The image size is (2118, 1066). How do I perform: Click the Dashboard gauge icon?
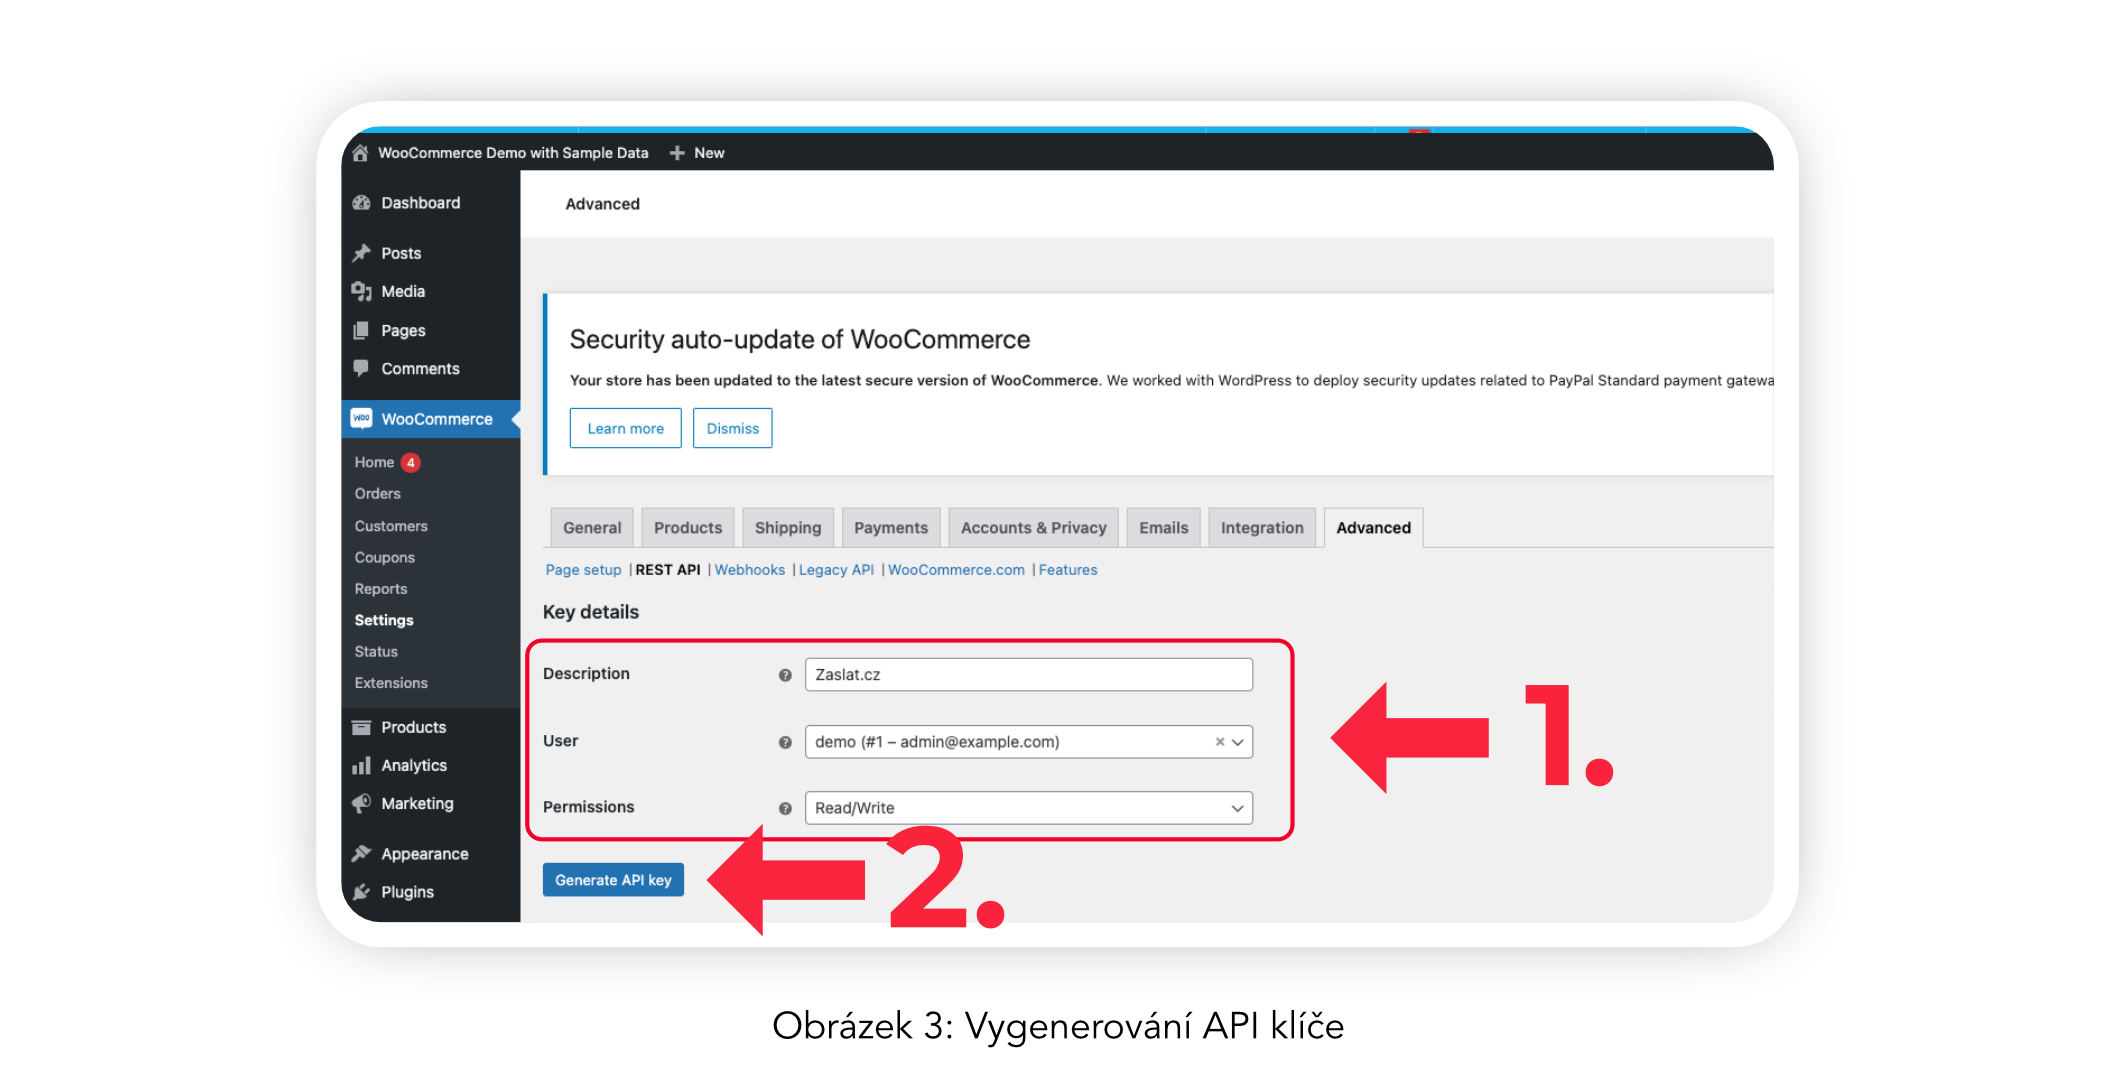(x=362, y=203)
